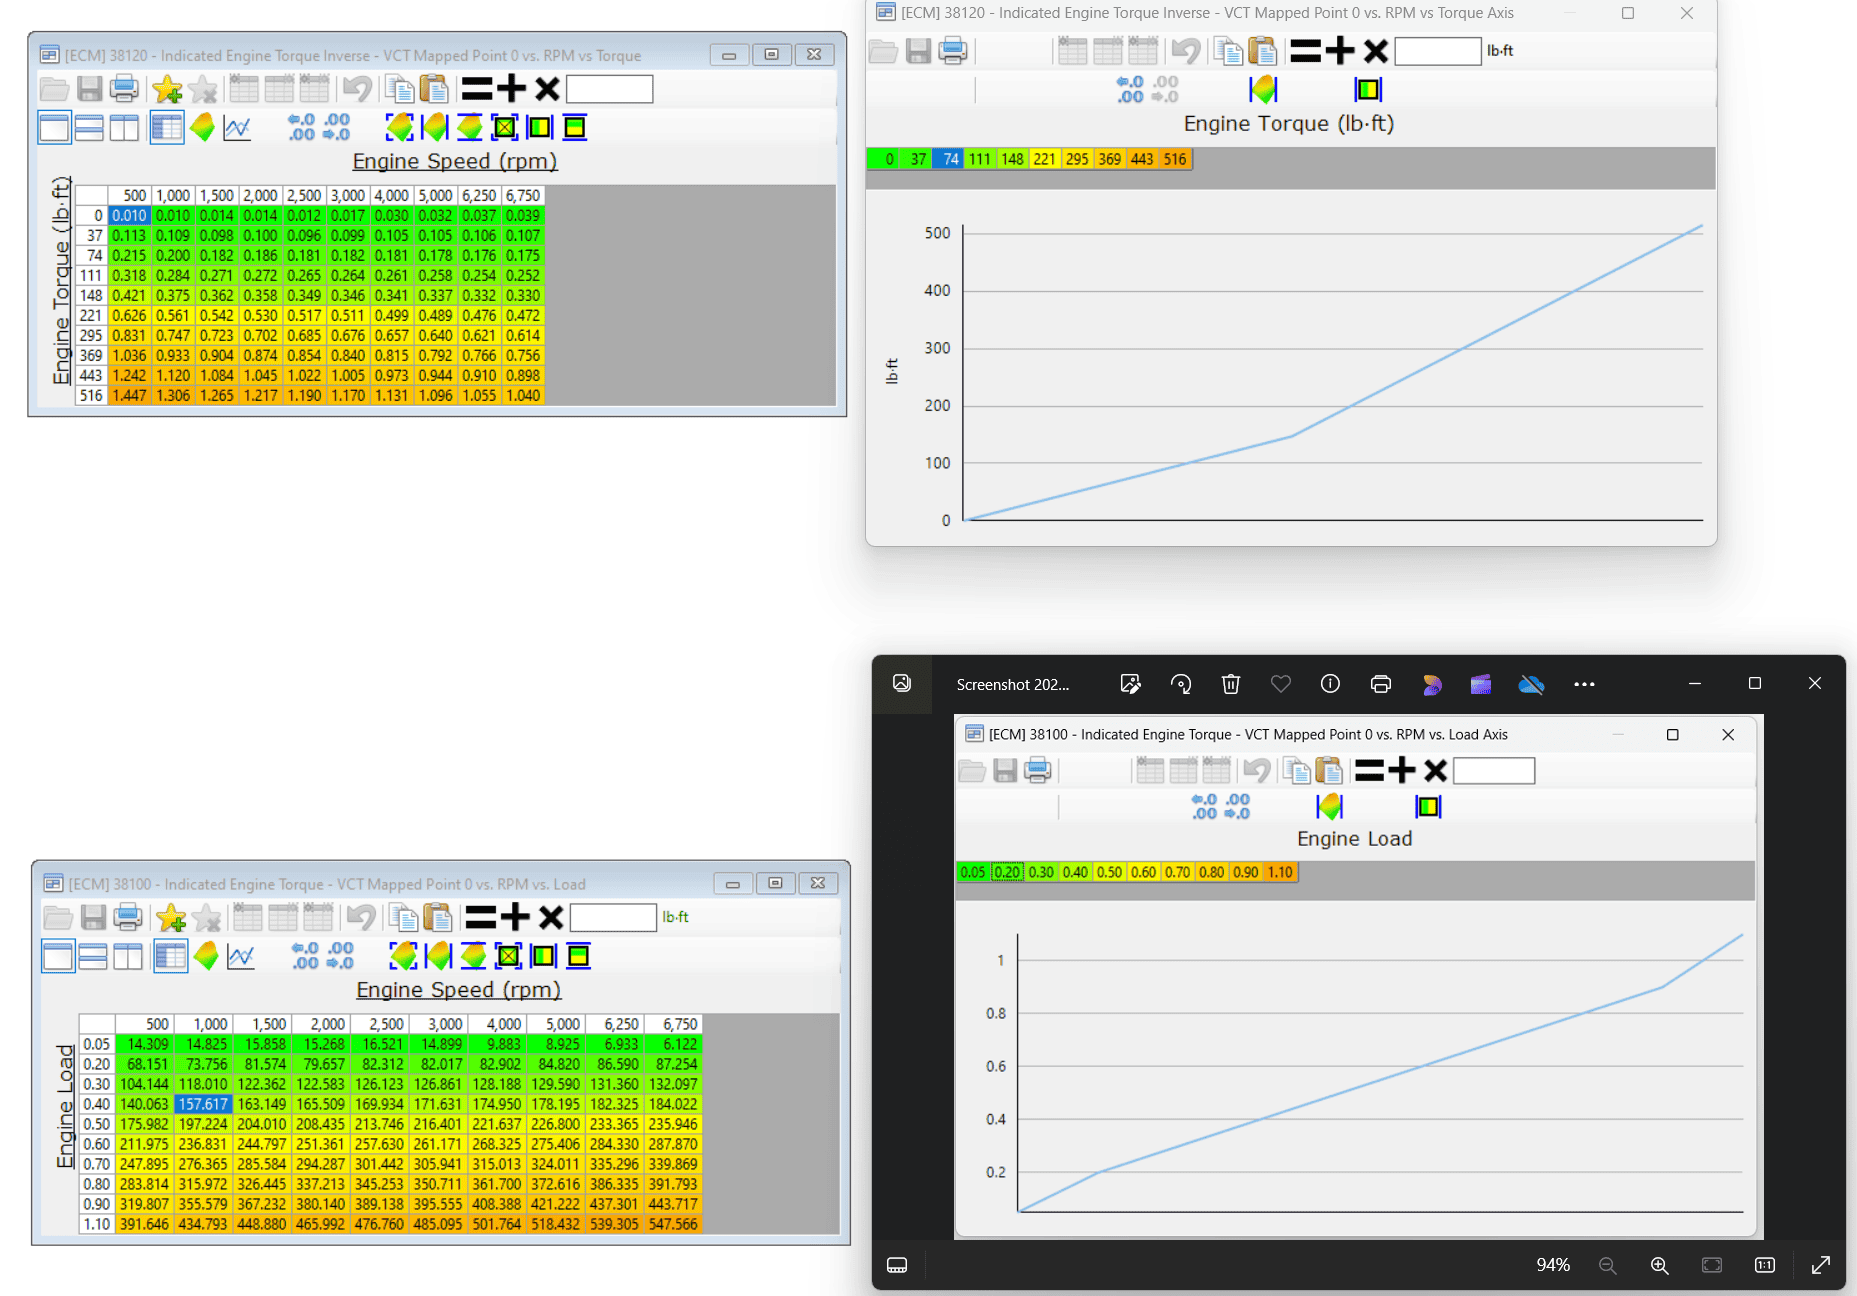Click the value input box in the Torque Inverse table window
The image size is (1857, 1296).
[610, 89]
